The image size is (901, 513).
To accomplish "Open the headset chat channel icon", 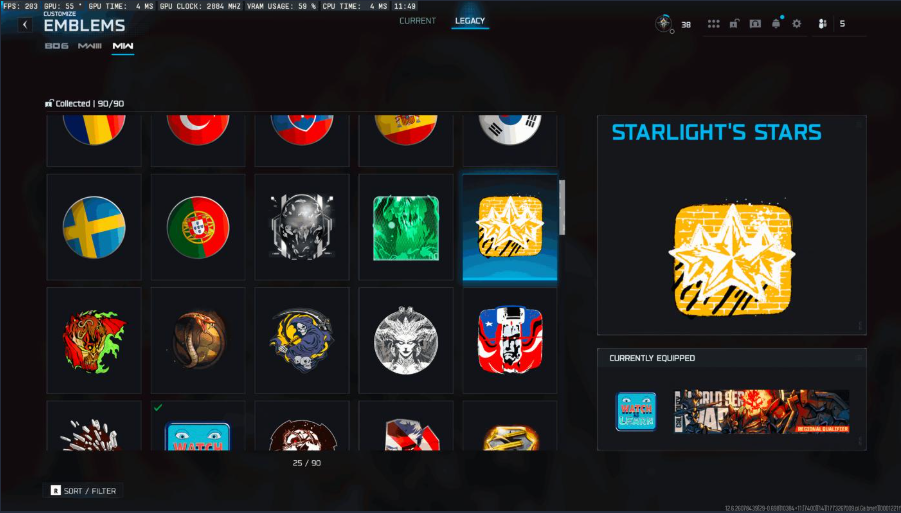I will click(755, 24).
